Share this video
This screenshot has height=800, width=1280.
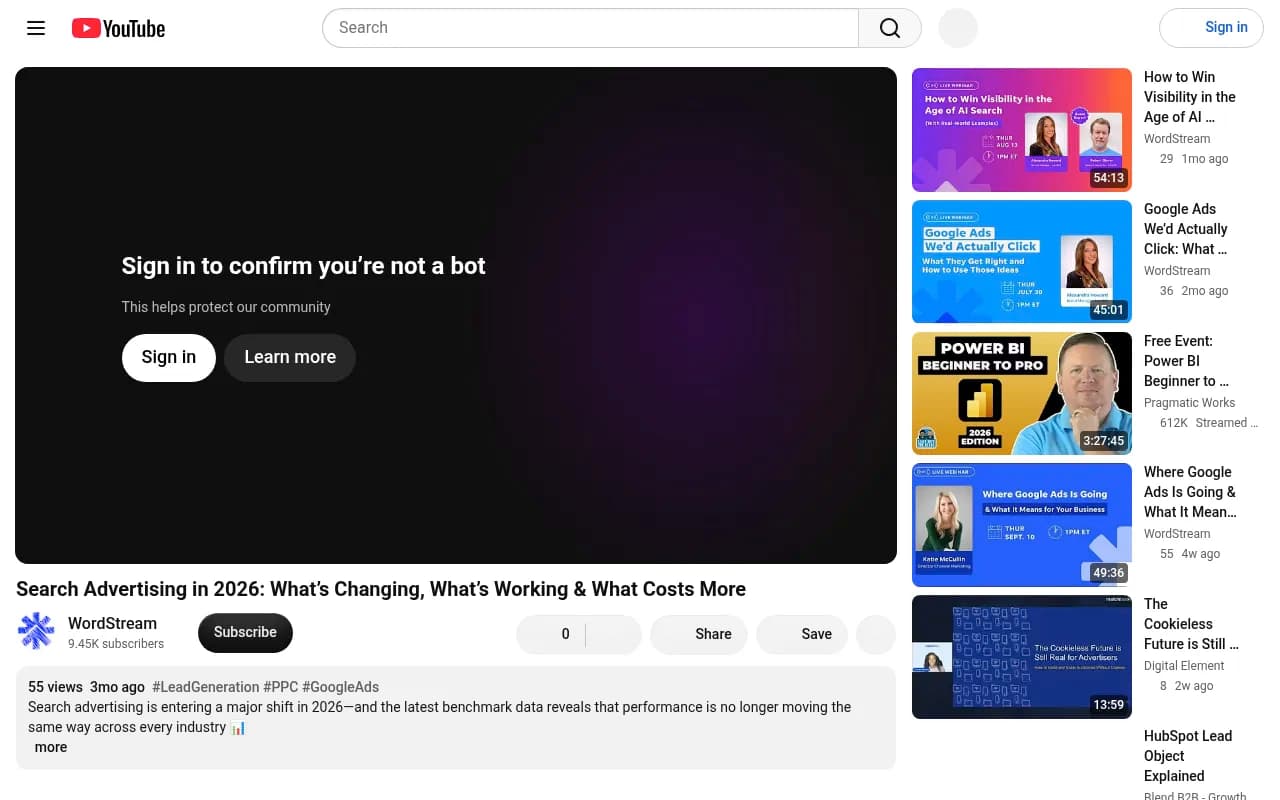pyautogui.click(x=699, y=634)
